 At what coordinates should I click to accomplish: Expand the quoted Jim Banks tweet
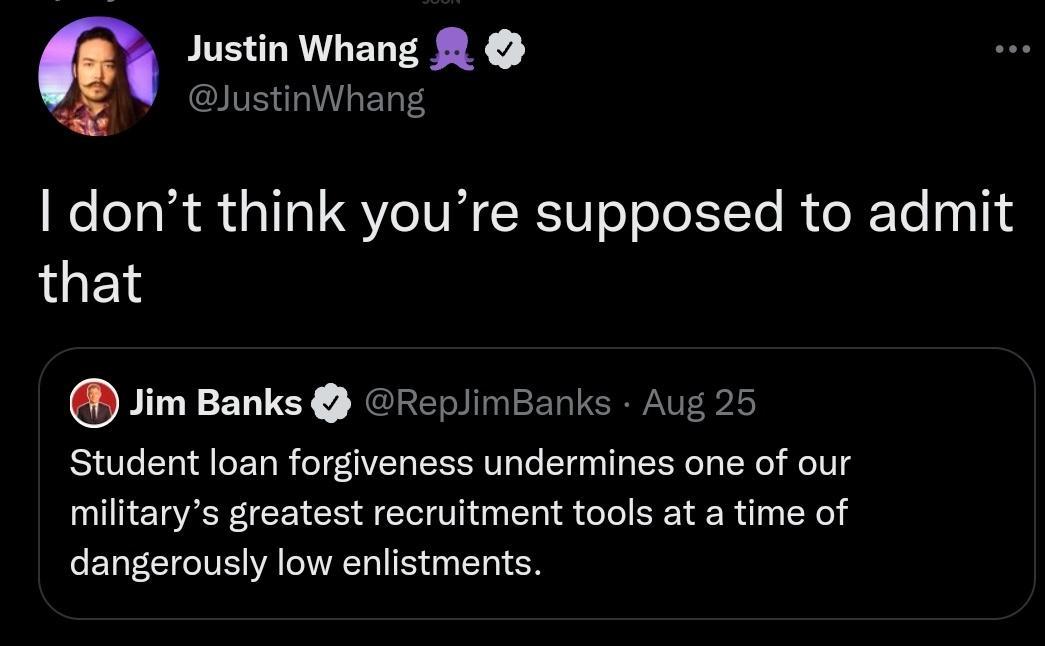pyautogui.click(x=535, y=480)
